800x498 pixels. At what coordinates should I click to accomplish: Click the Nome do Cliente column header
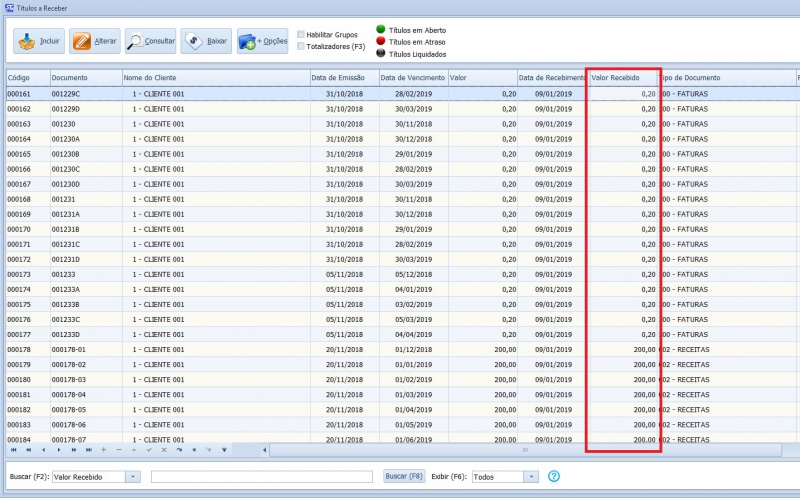click(x=214, y=78)
